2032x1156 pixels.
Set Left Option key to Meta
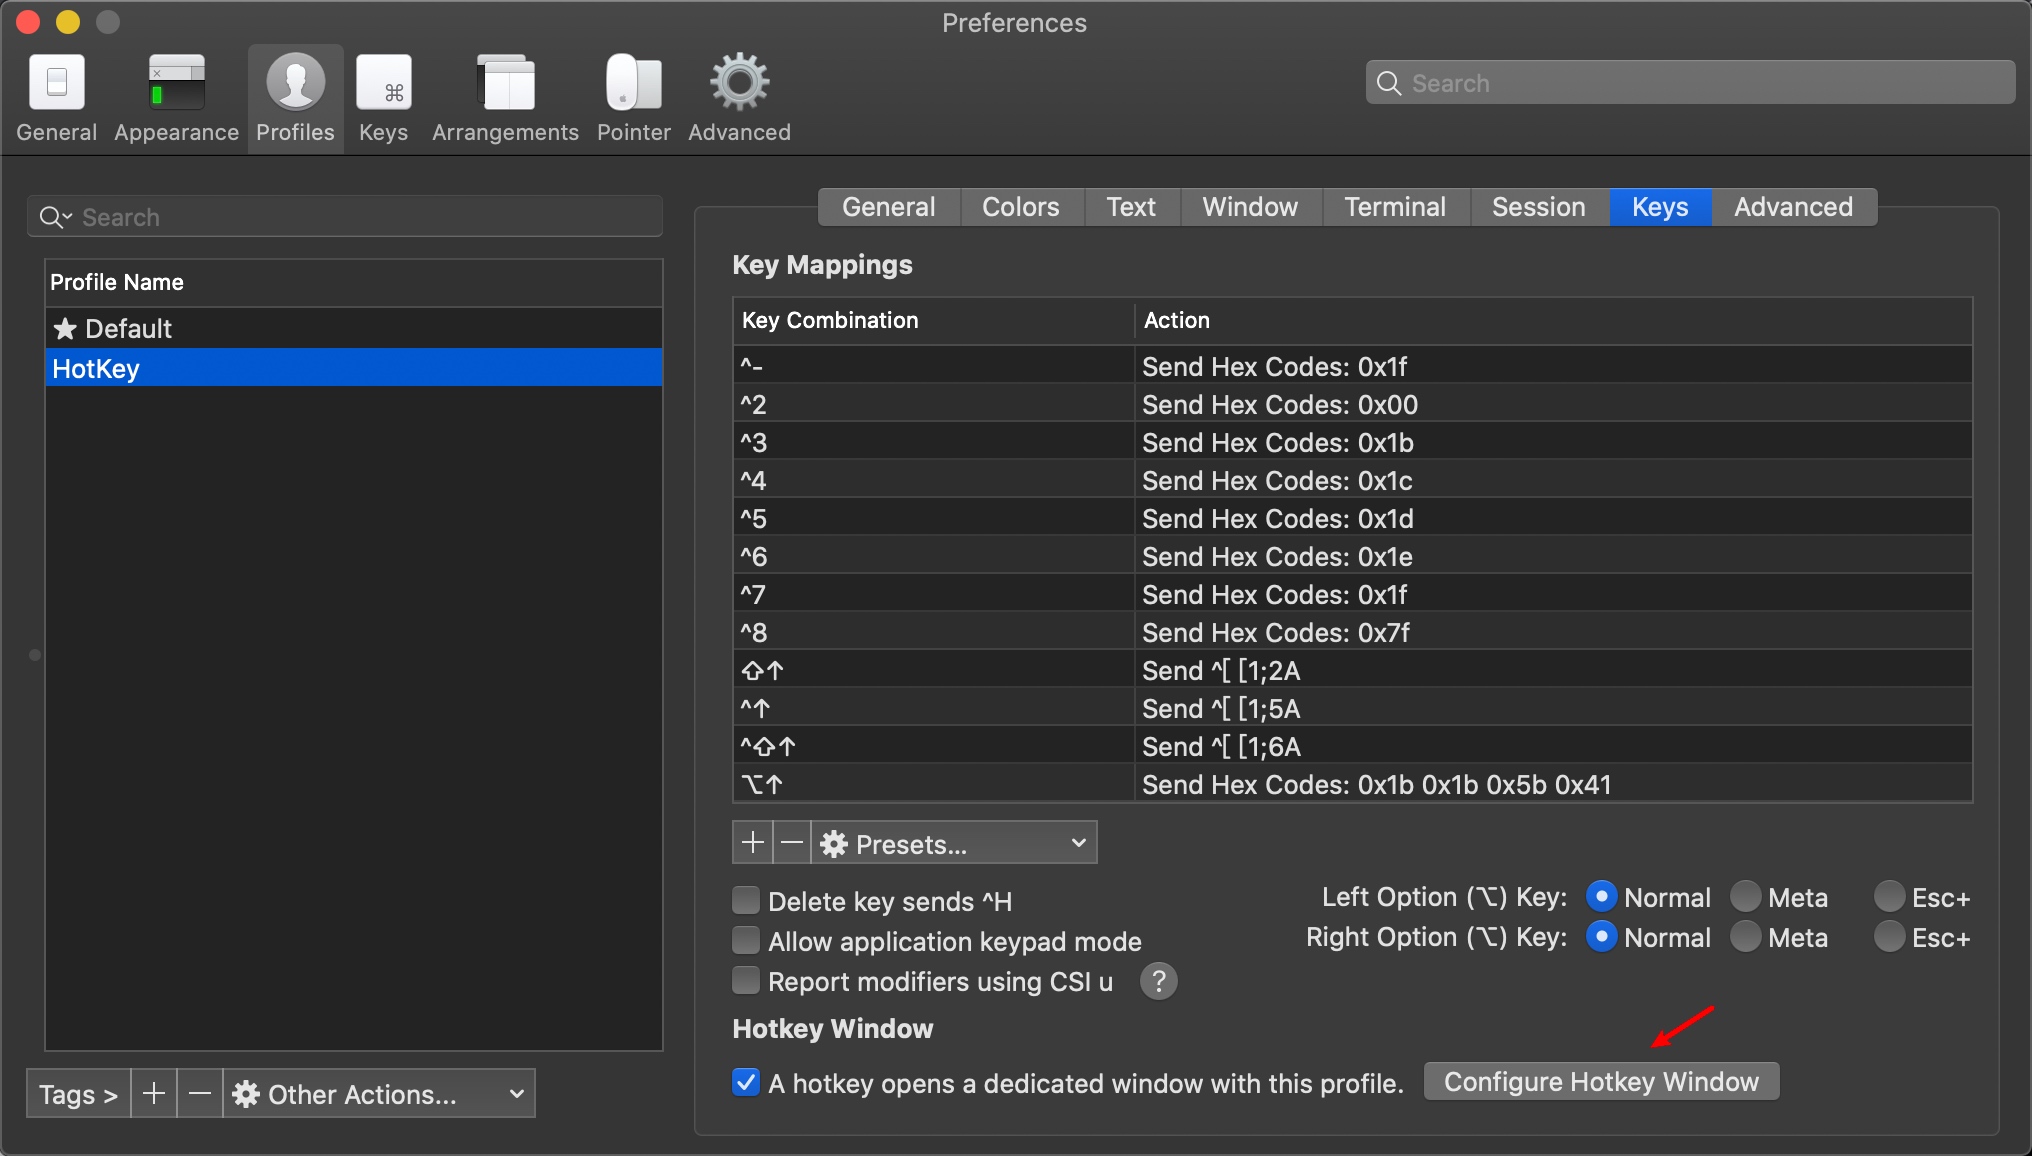click(x=1746, y=897)
